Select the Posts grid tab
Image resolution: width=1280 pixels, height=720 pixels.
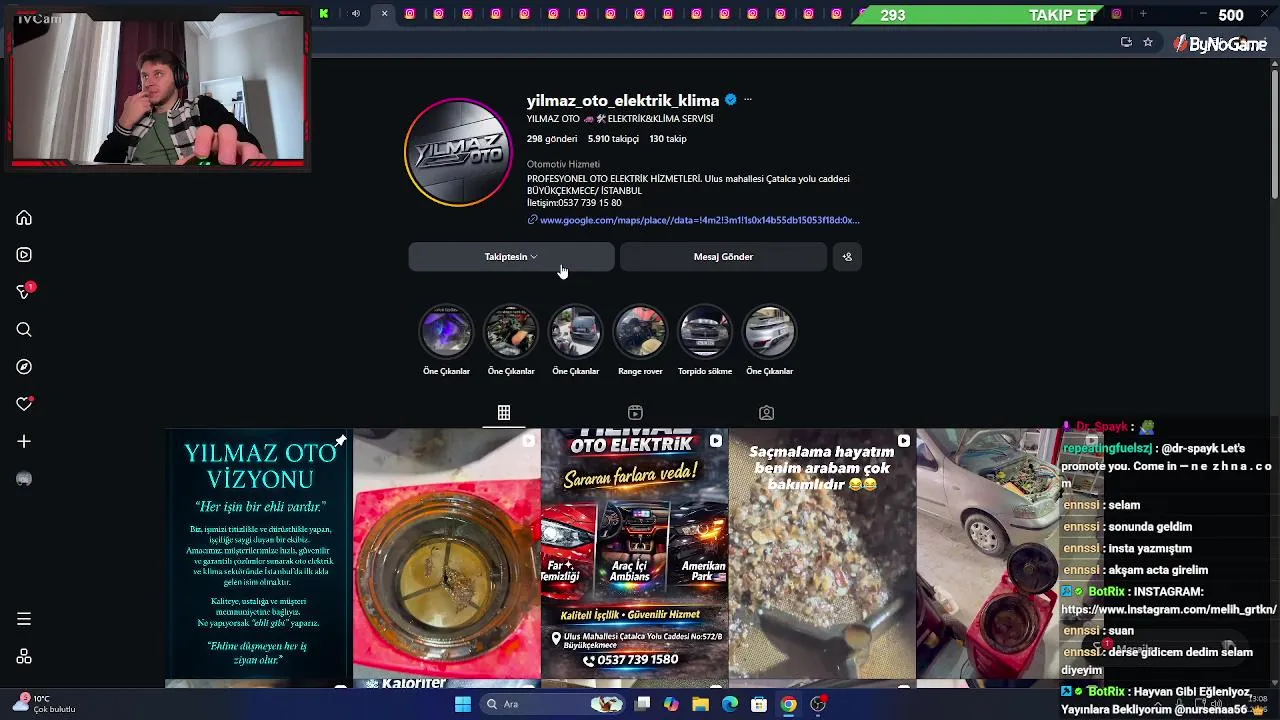pos(504,413)
